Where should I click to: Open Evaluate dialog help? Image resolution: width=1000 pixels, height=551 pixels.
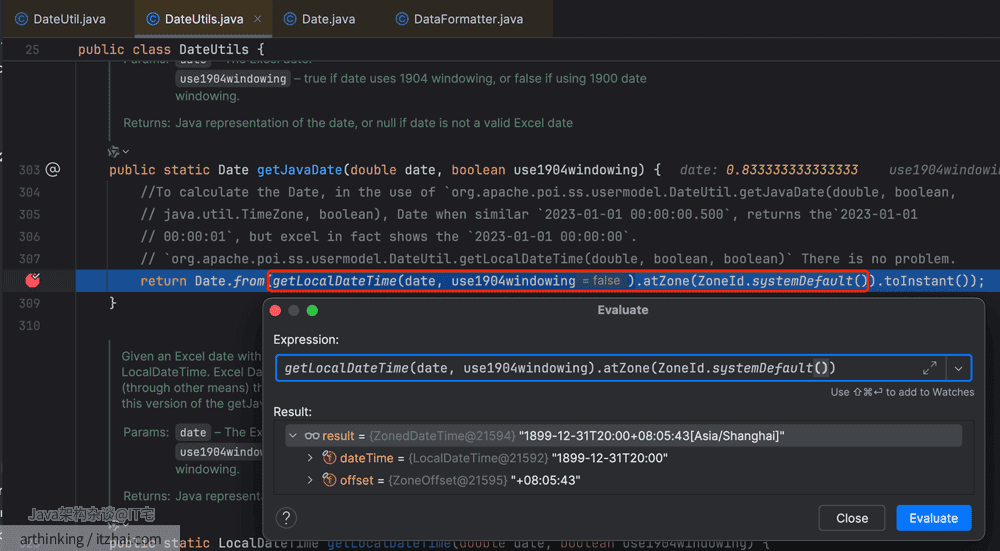(286, 518)
